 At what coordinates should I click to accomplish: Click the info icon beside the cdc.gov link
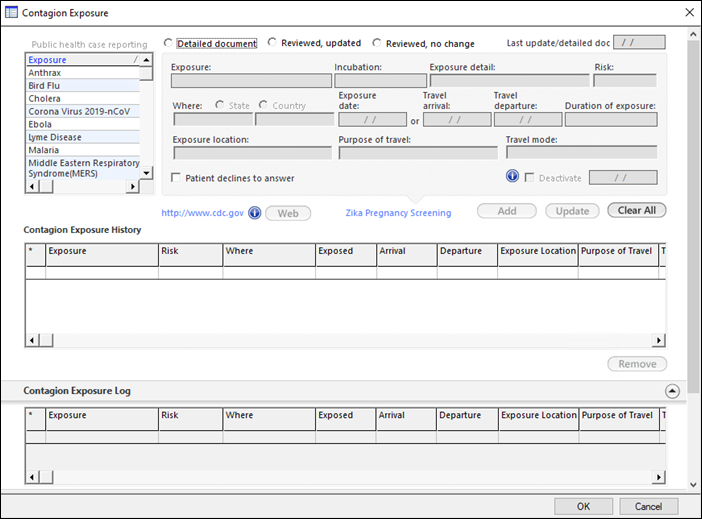click(x=255, y=213)
